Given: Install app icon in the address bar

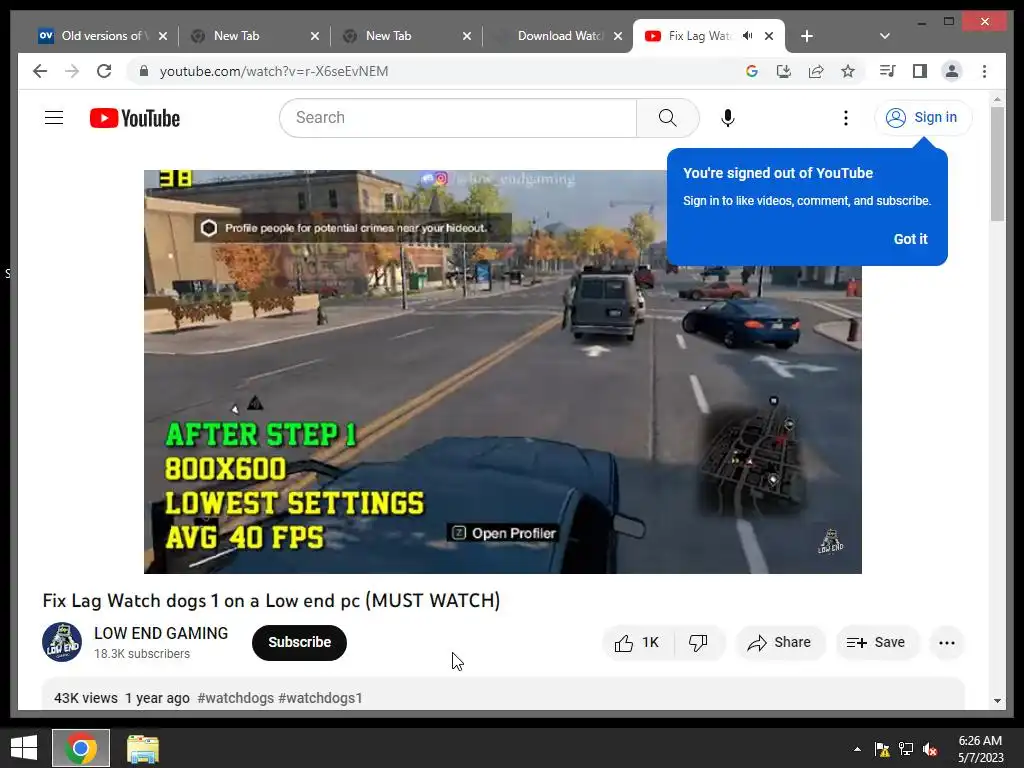Looking at the screenshot, I should (784, 71).
